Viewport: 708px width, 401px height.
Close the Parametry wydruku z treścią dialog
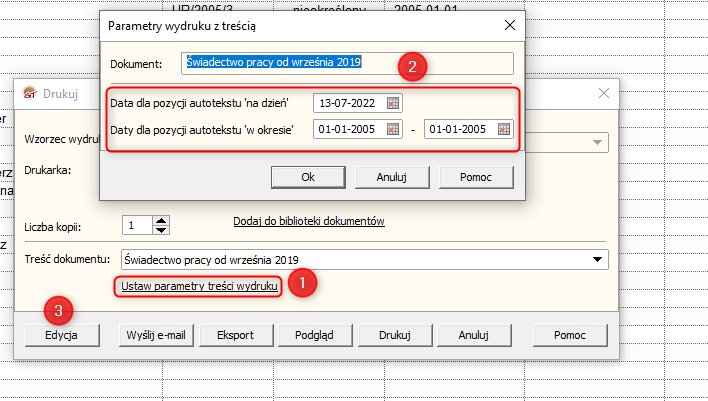(x=510, y=25)
